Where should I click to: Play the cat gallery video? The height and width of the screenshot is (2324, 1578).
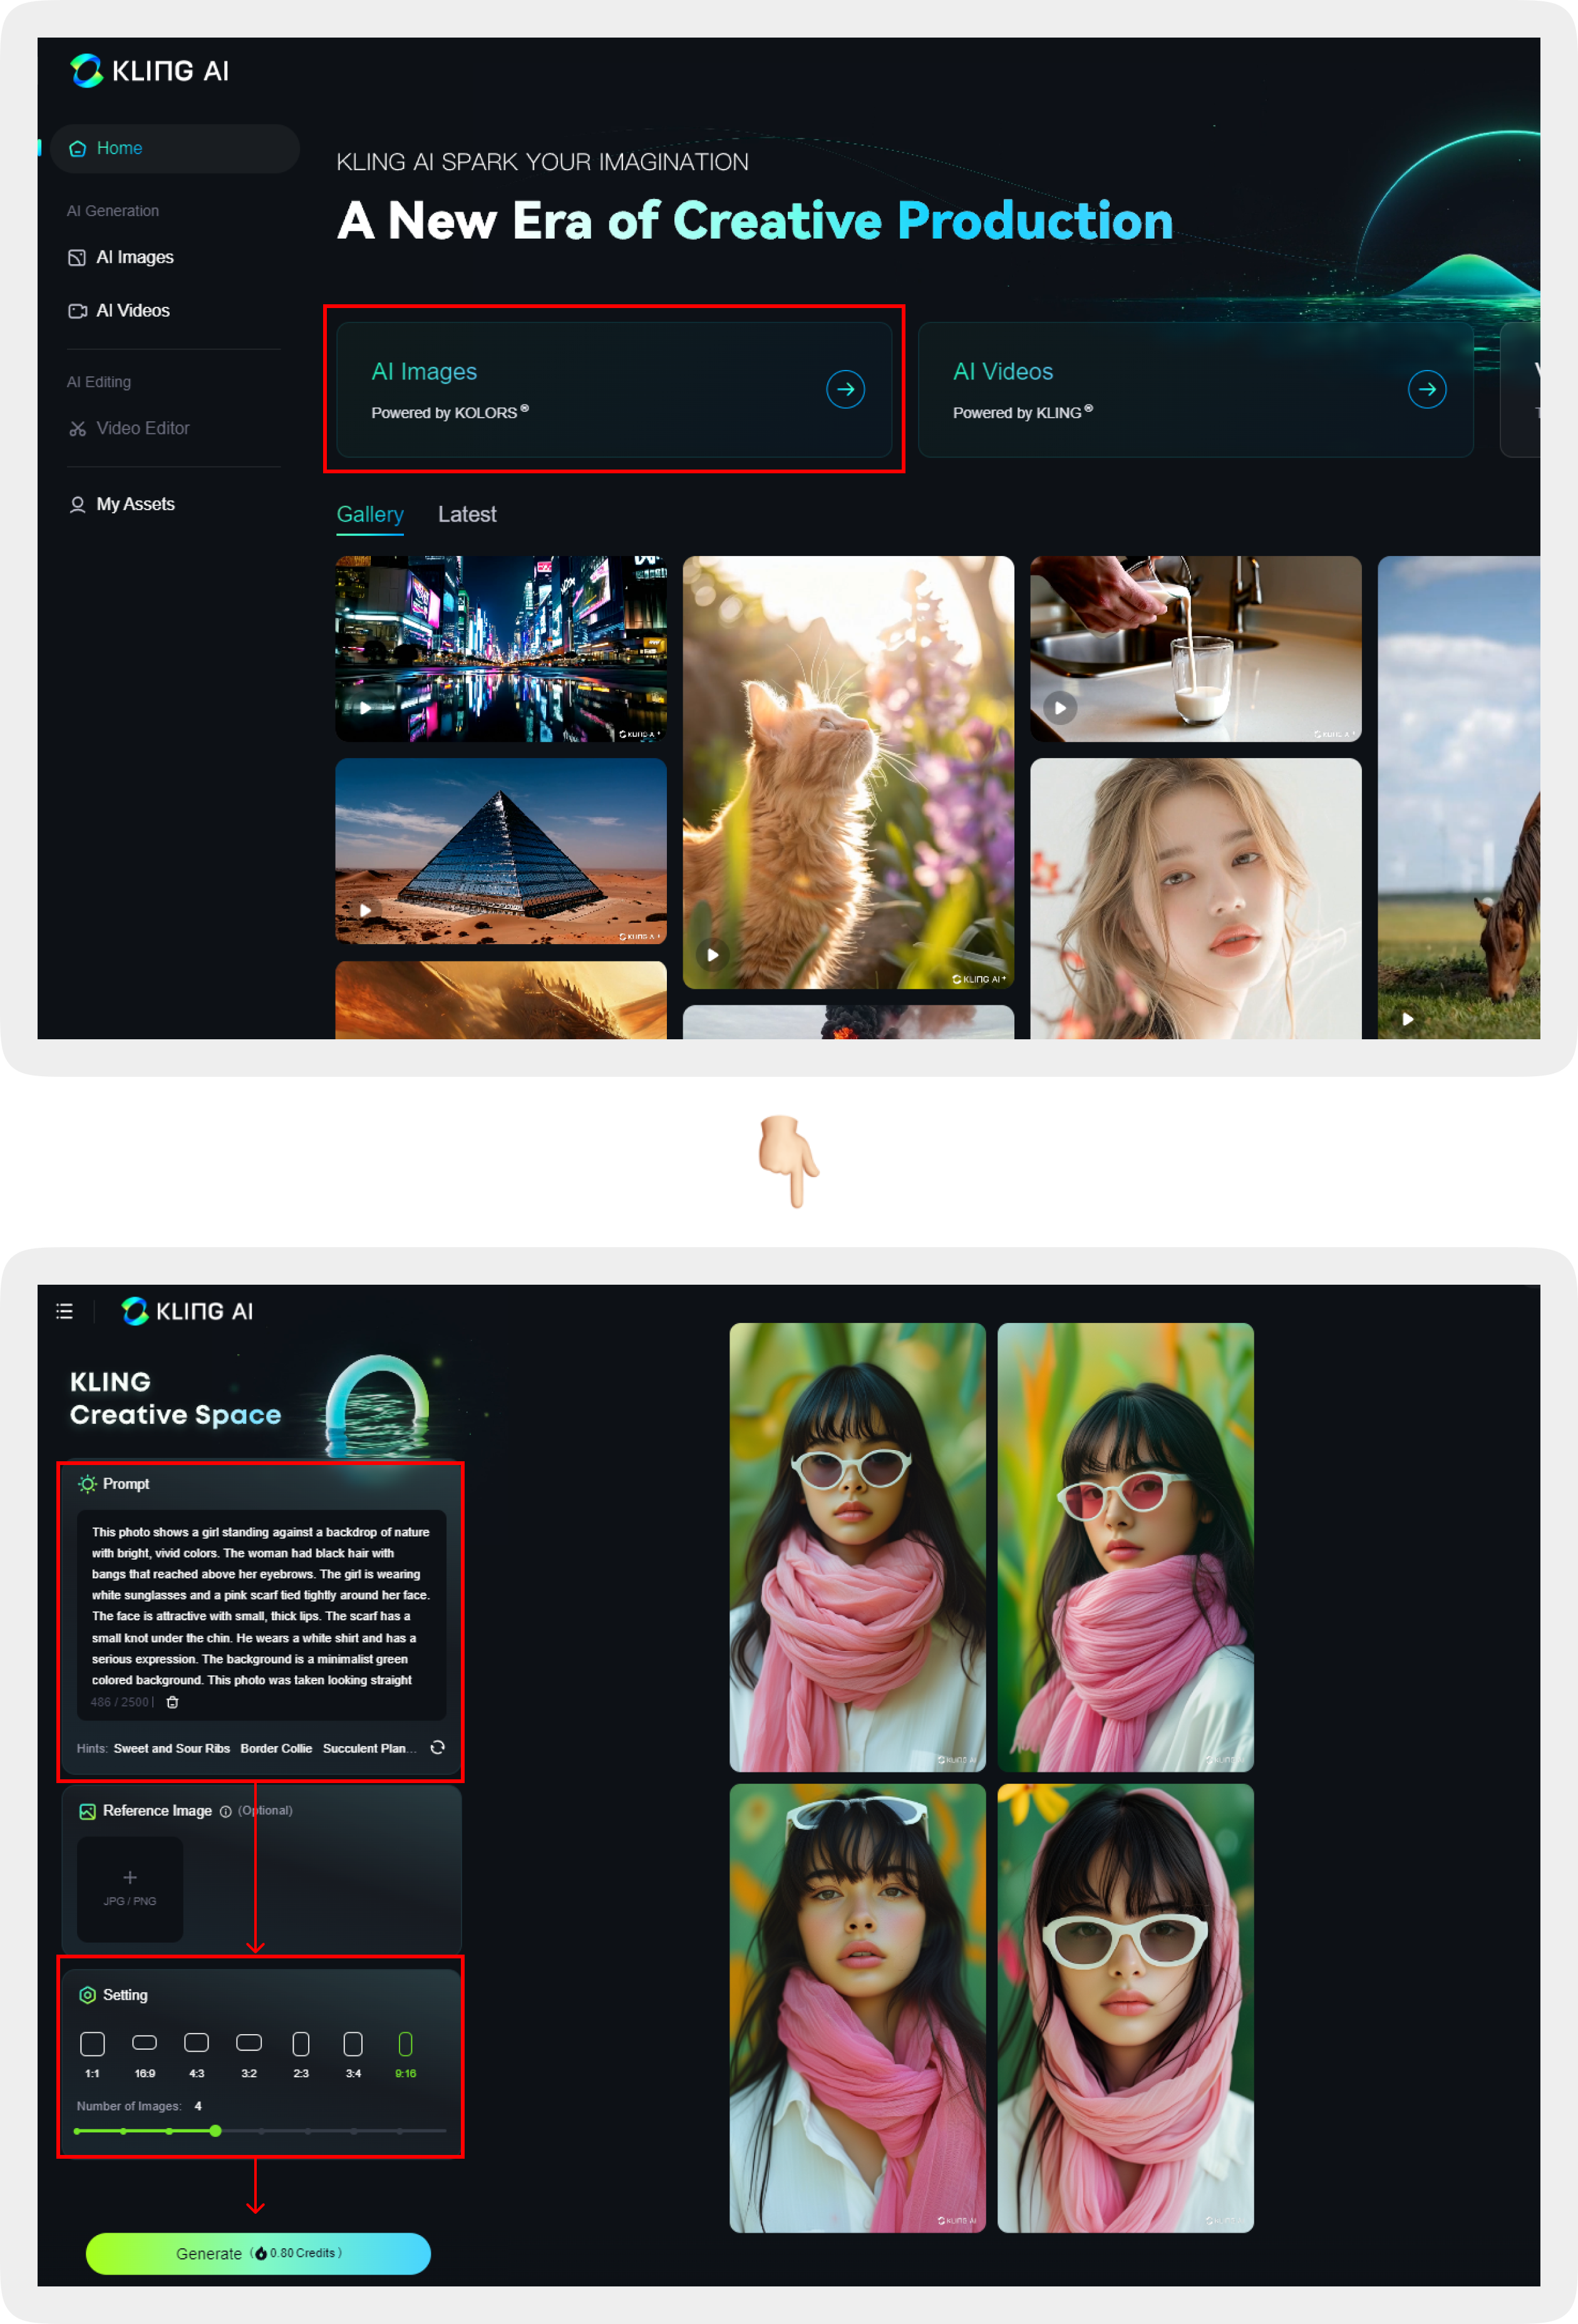tap(713, 954)
